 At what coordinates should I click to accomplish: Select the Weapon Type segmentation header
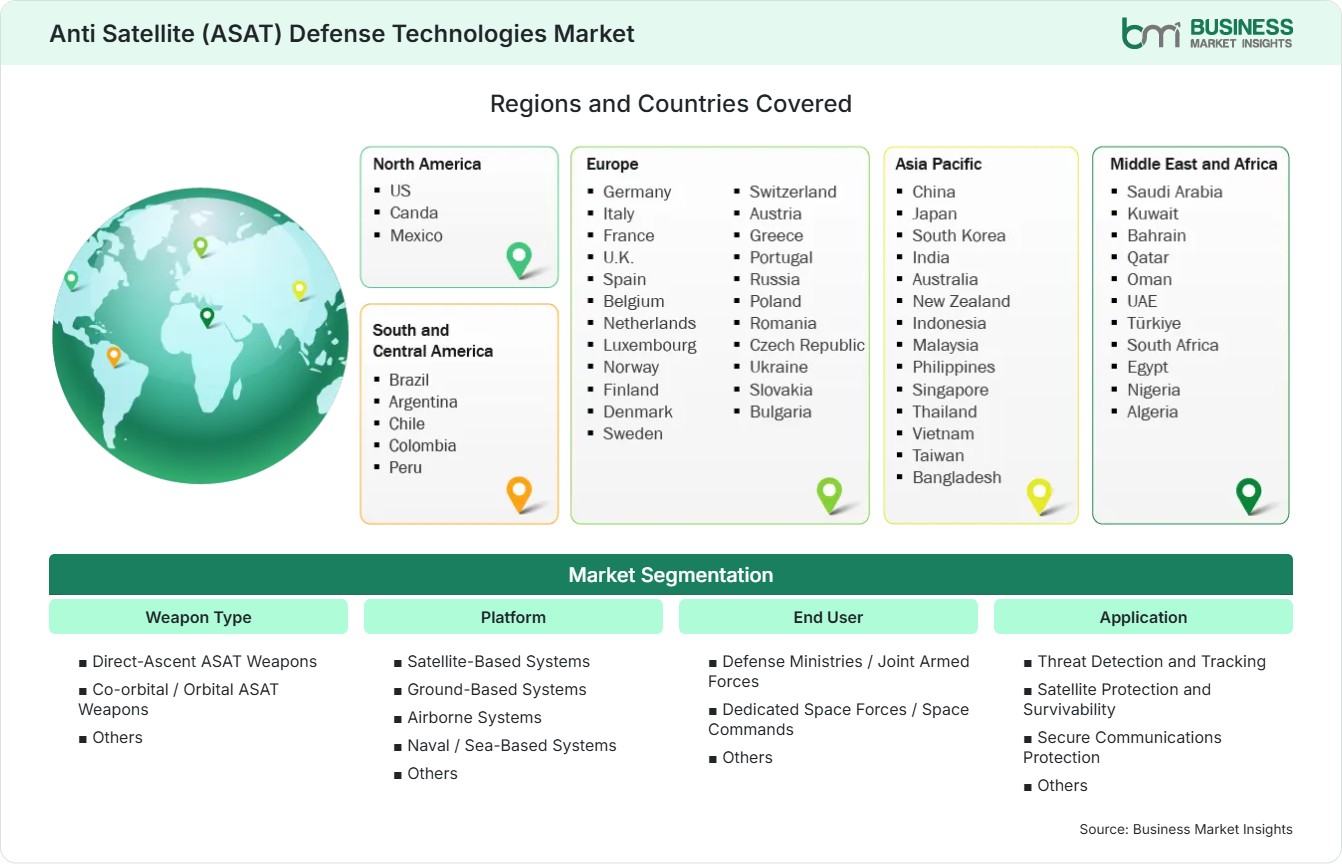click(198, 617)
